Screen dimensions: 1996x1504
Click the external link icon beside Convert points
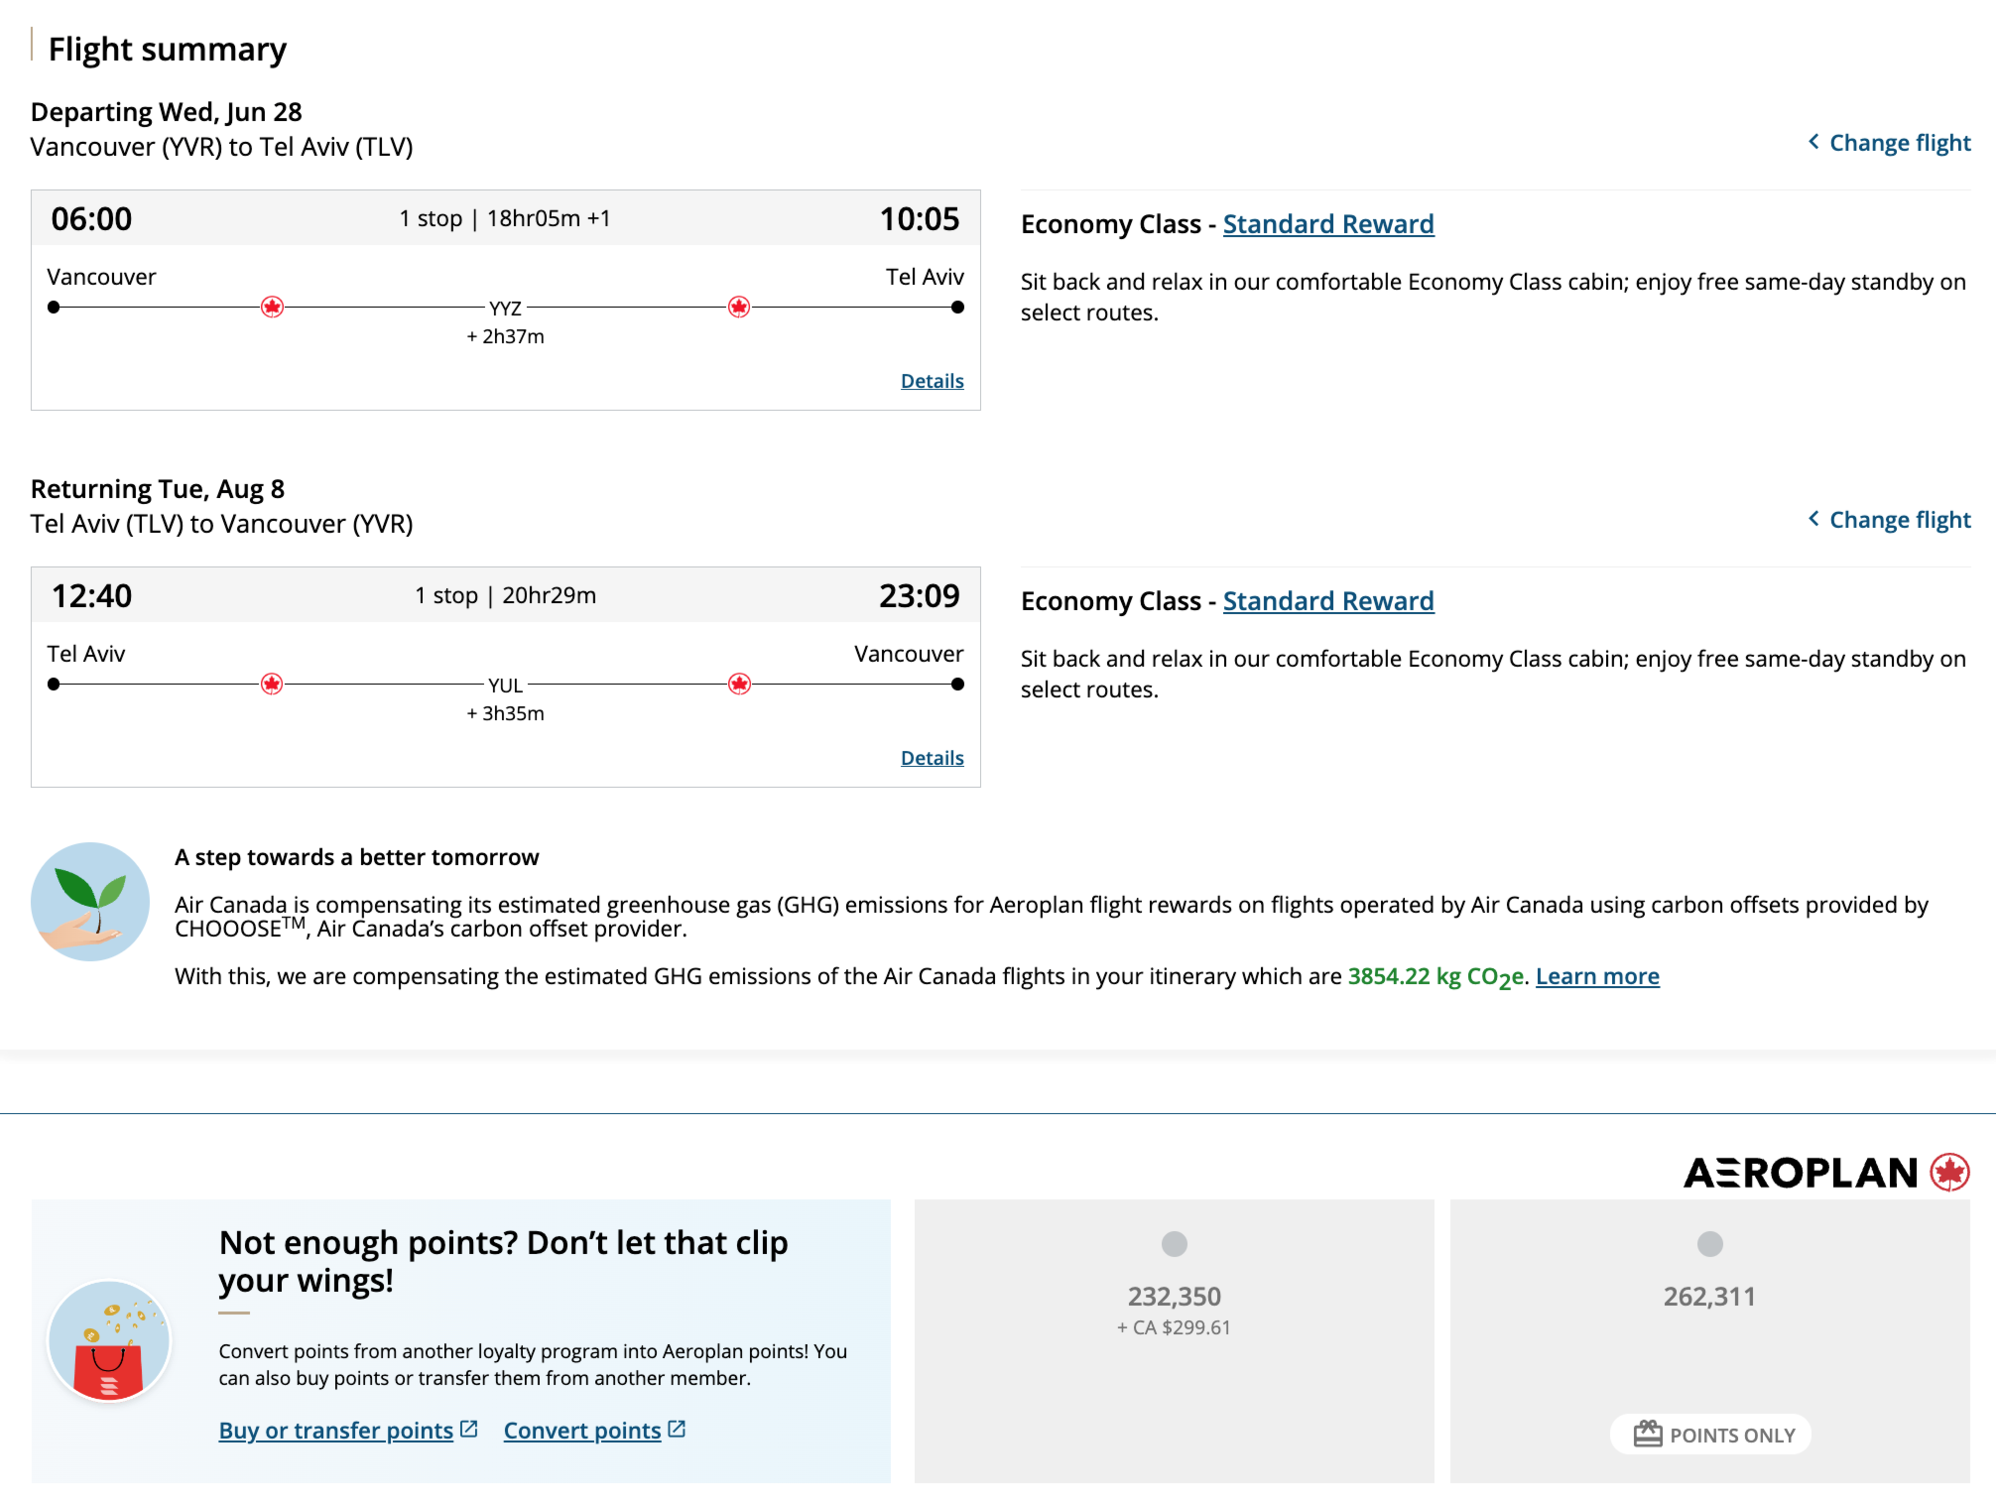(677, 1429)
